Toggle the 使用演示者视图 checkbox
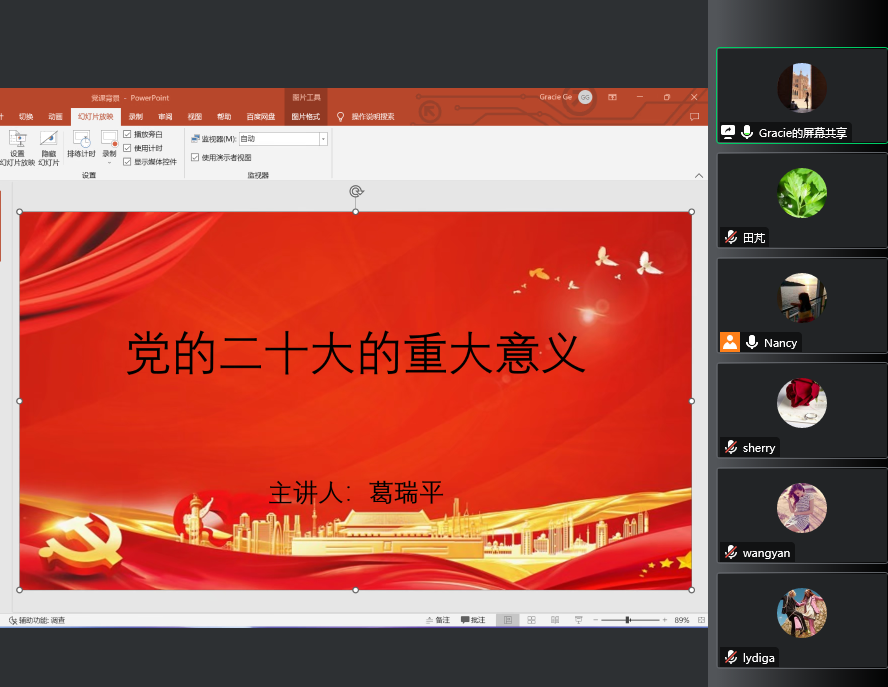 195,157
